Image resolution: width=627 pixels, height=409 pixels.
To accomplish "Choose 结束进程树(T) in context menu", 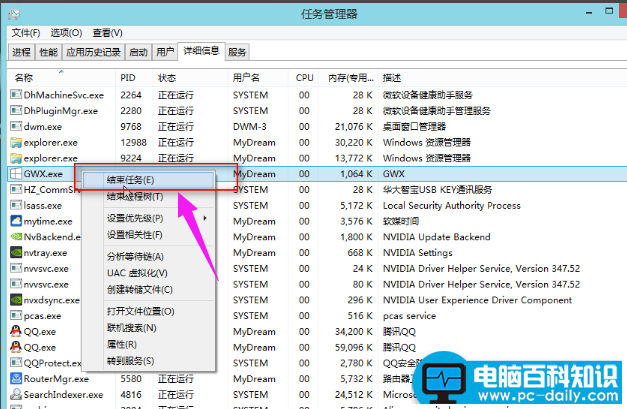I will click(148, 196).
